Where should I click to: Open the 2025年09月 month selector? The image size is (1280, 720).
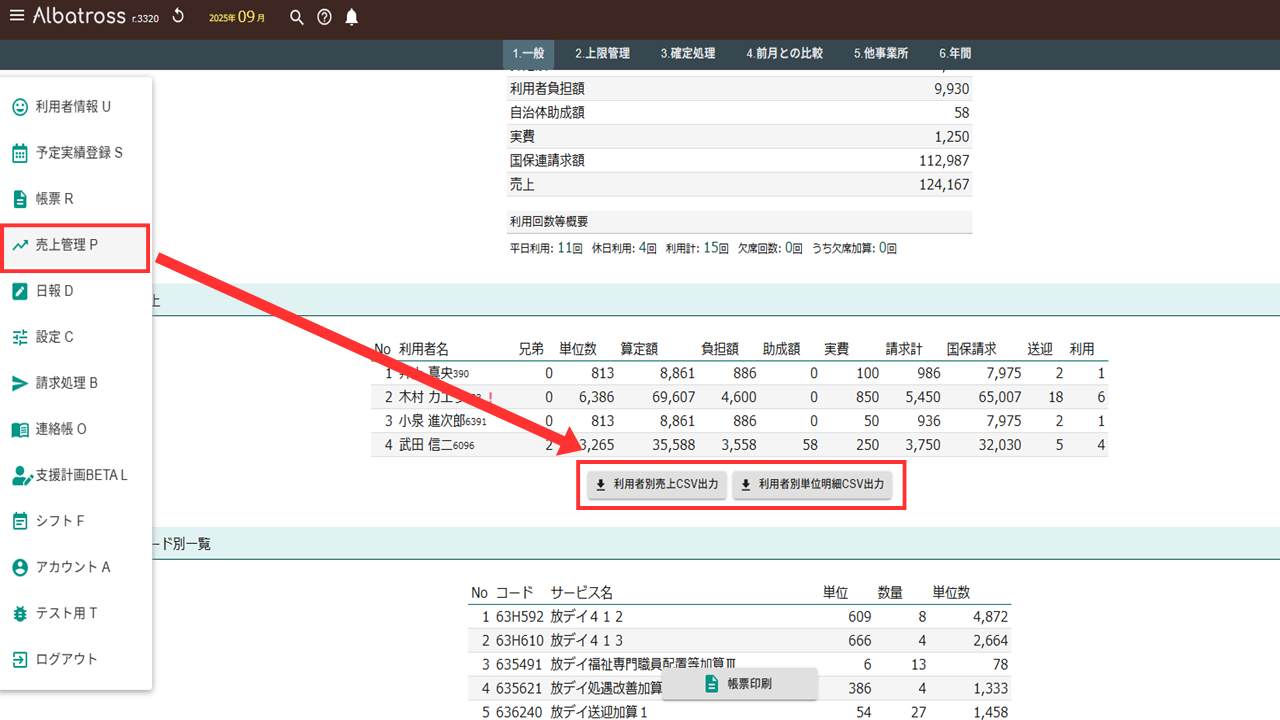pos(237,17)
